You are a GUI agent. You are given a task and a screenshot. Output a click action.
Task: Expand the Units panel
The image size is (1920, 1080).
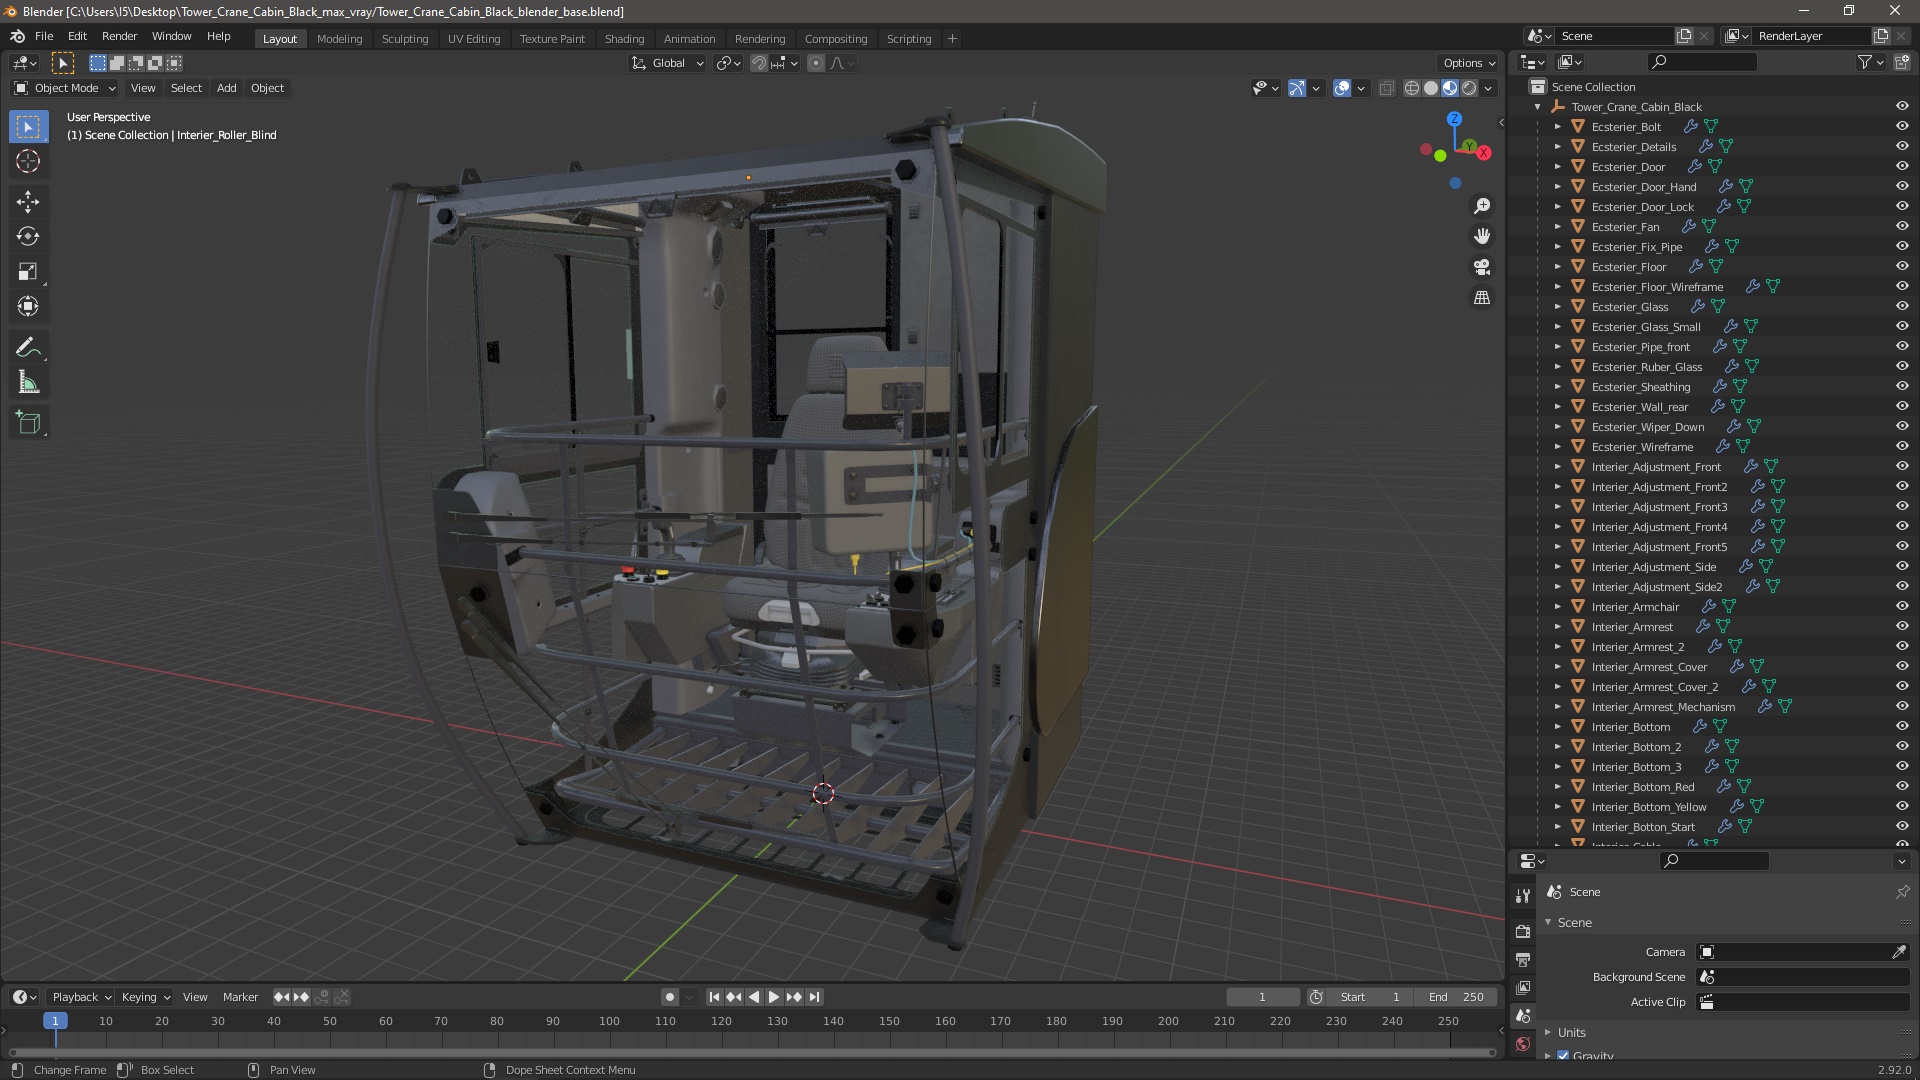(1571, 1032)
